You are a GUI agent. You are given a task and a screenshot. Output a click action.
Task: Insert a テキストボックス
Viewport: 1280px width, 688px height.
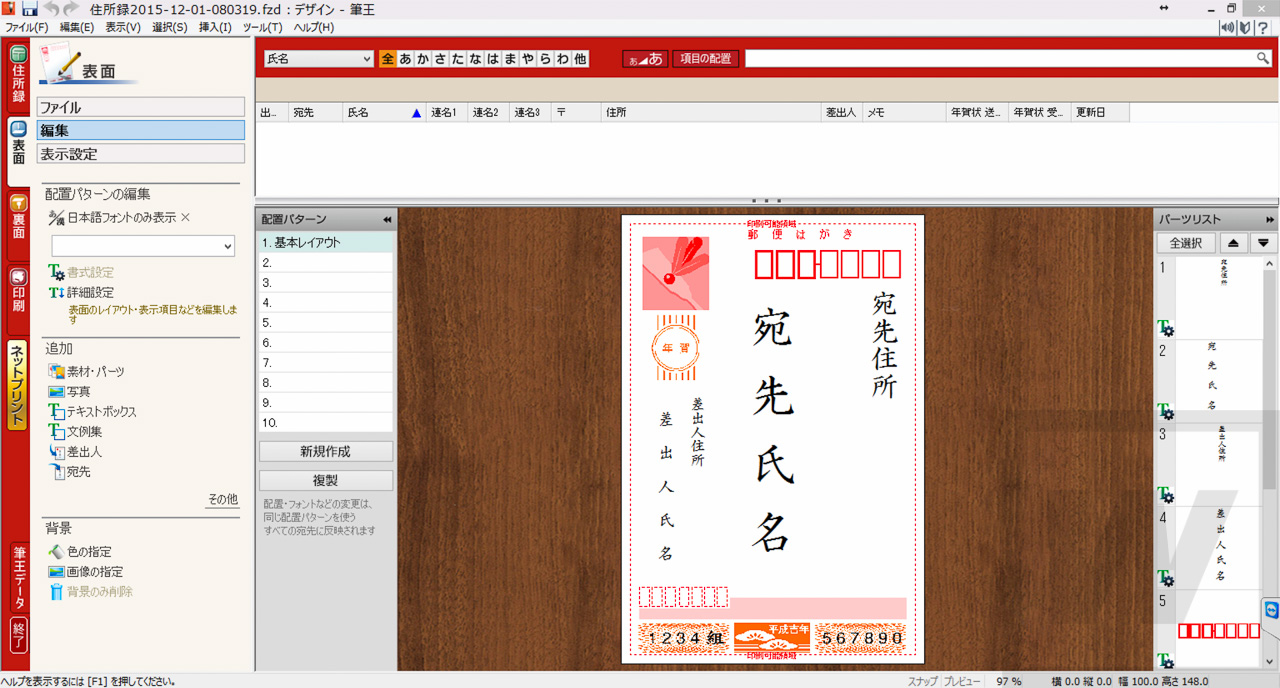click(92, 412)
